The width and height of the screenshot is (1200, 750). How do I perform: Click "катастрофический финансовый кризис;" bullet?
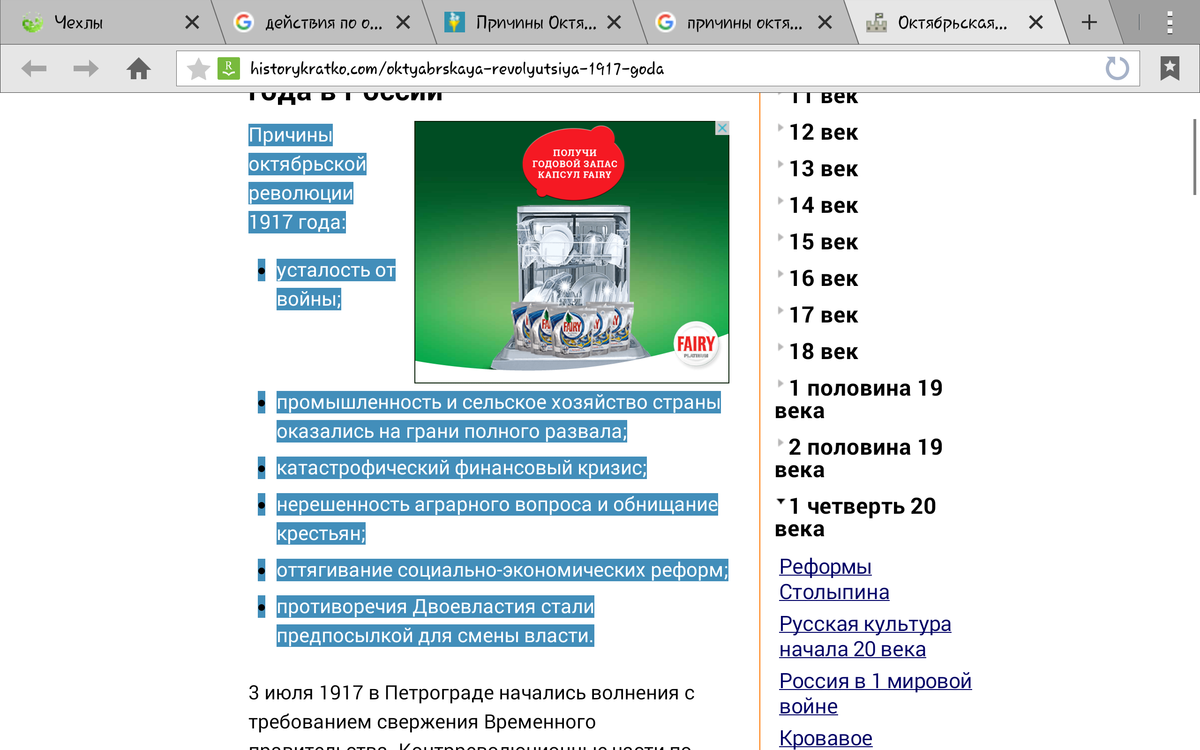tap(462, 468)
